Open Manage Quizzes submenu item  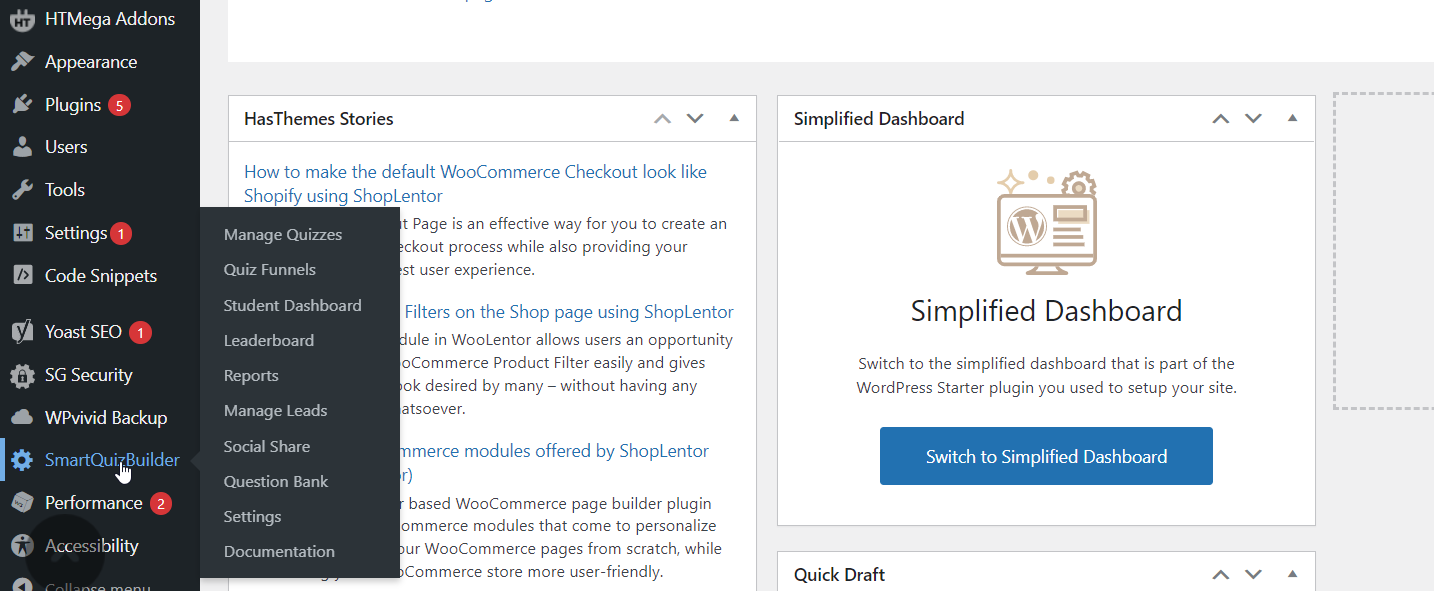283,235
